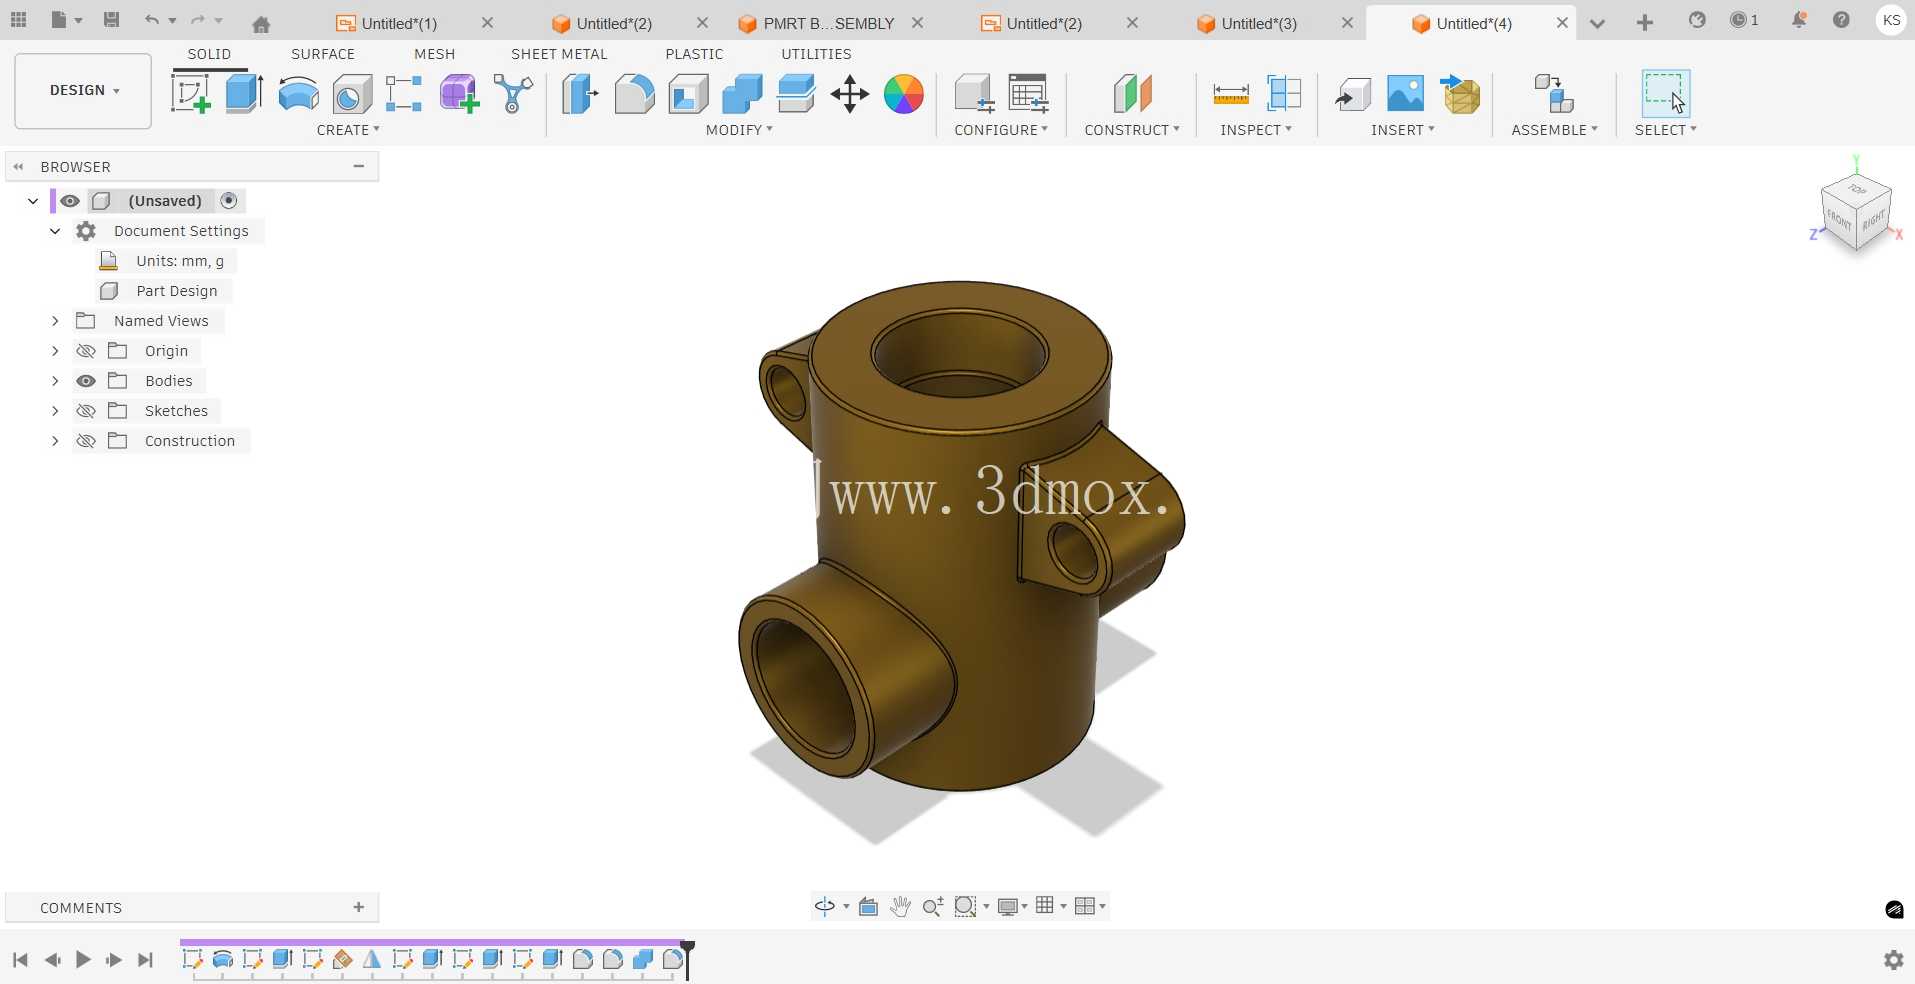Viewport: 1915px width, 984px height.
Task: Select the Pan hand tool
Action: 900,906
